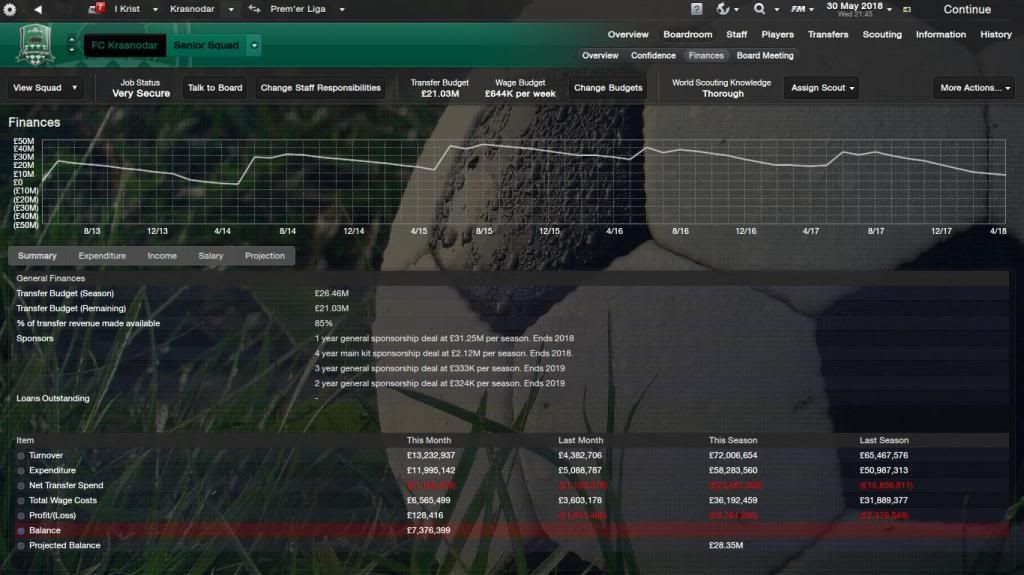This screenshot has width=1024, height=575.
Task: Click the FC Krasnodar club badge
Action: click(x=36, y=45)
